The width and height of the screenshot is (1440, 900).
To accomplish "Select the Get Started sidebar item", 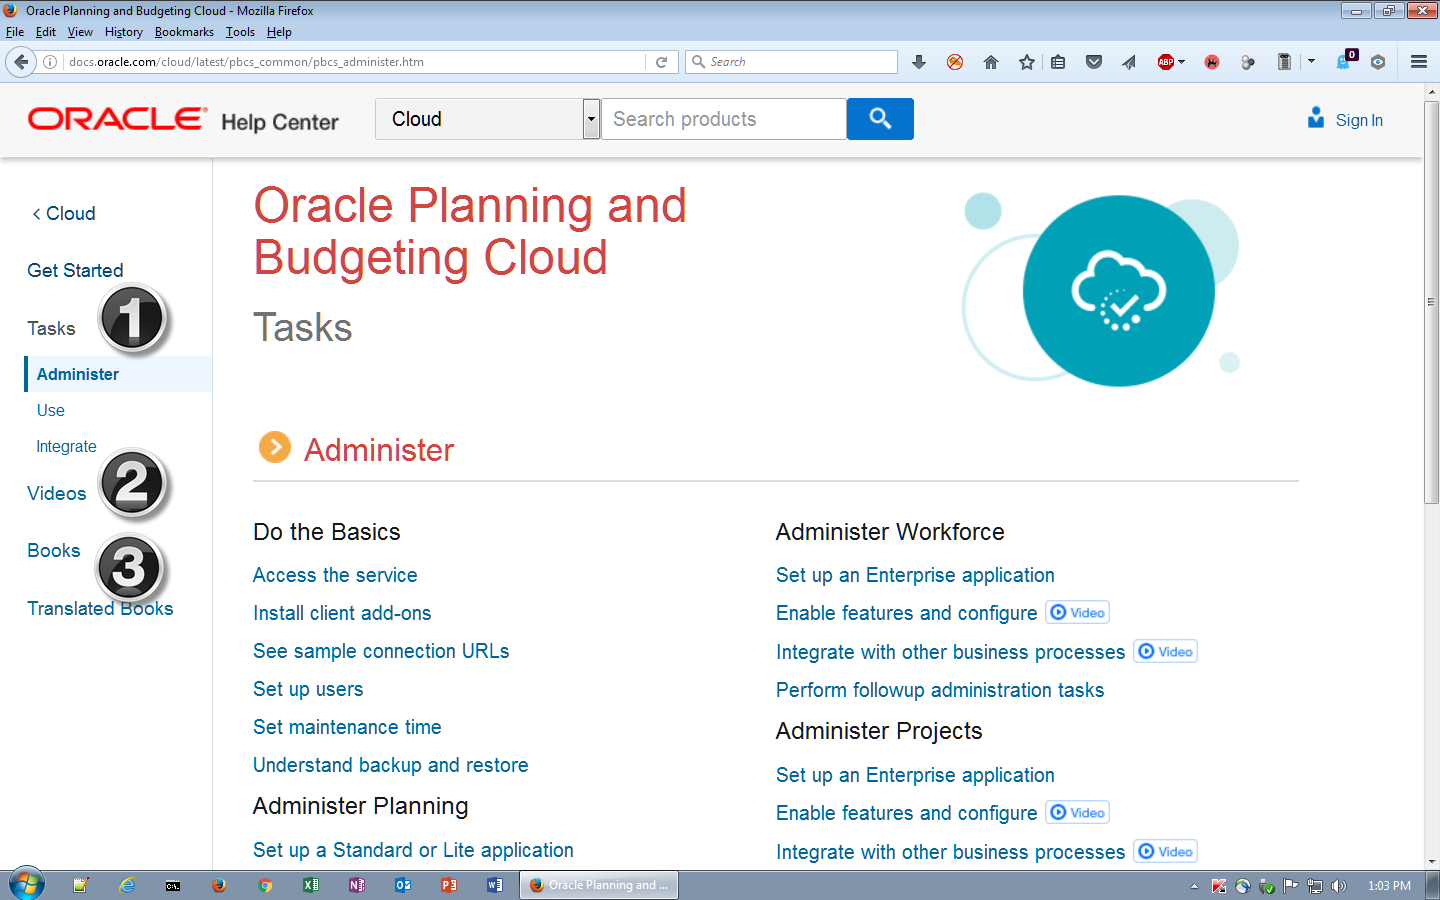I will click(x=75, y=270).
